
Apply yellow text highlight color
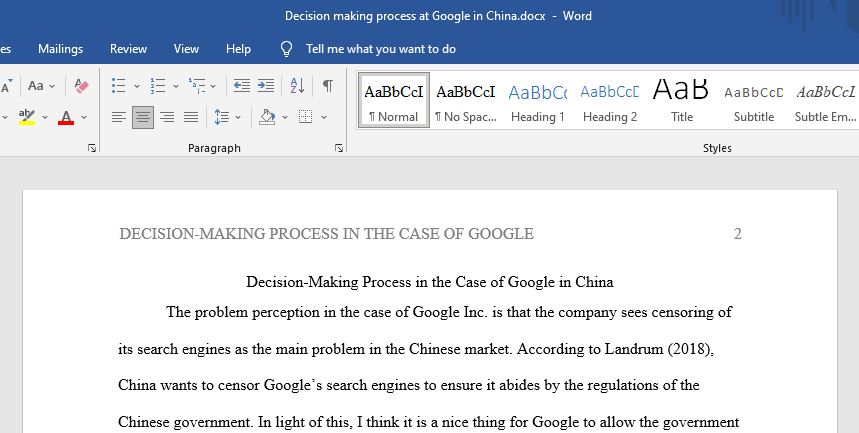[x=27, y=117]
